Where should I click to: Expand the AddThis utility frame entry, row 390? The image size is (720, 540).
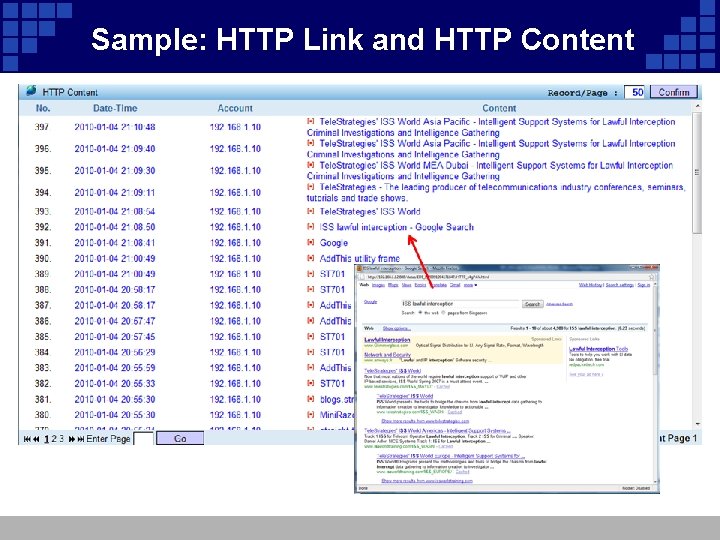pyautogui.click(x=311, y=258)
